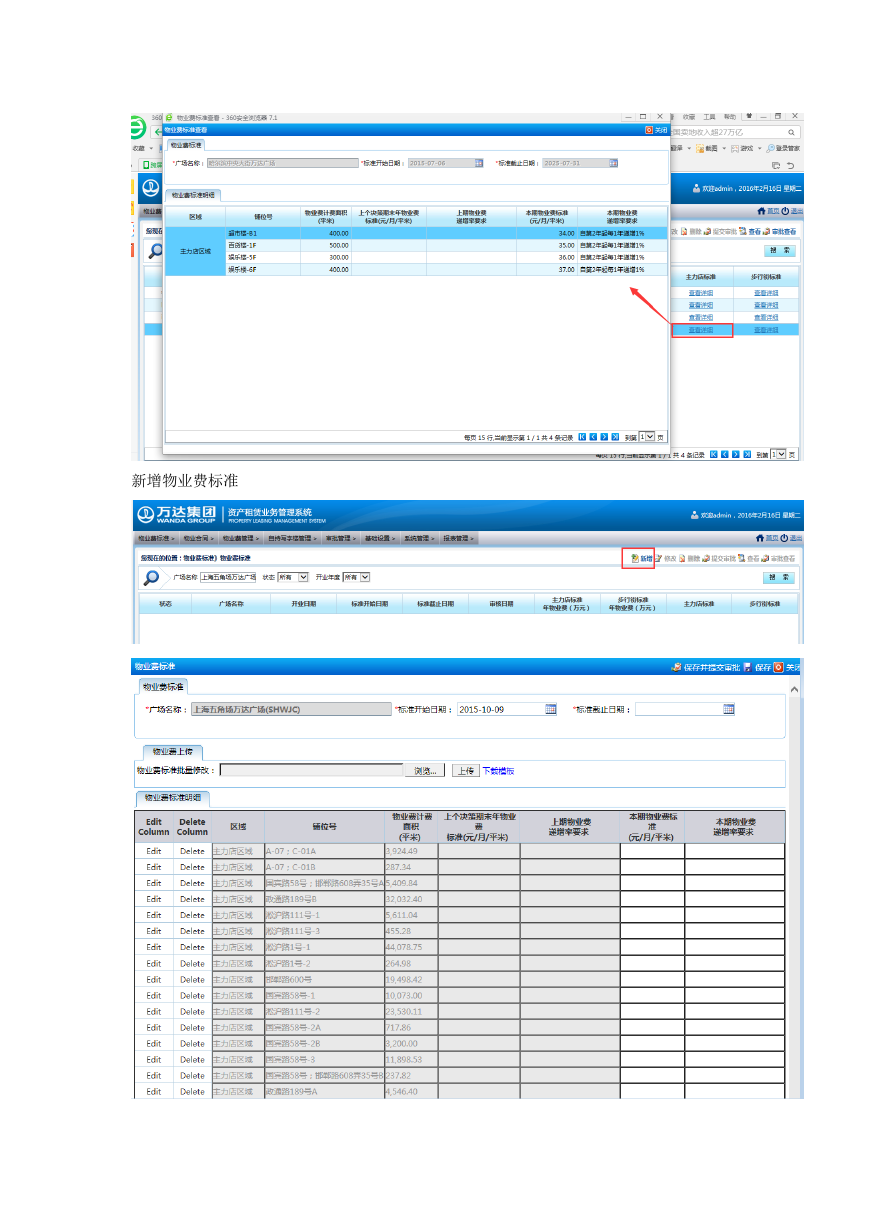
Task: Click the 关闭 button on the 物业费标准查看 popup
Action: [655, 129]
